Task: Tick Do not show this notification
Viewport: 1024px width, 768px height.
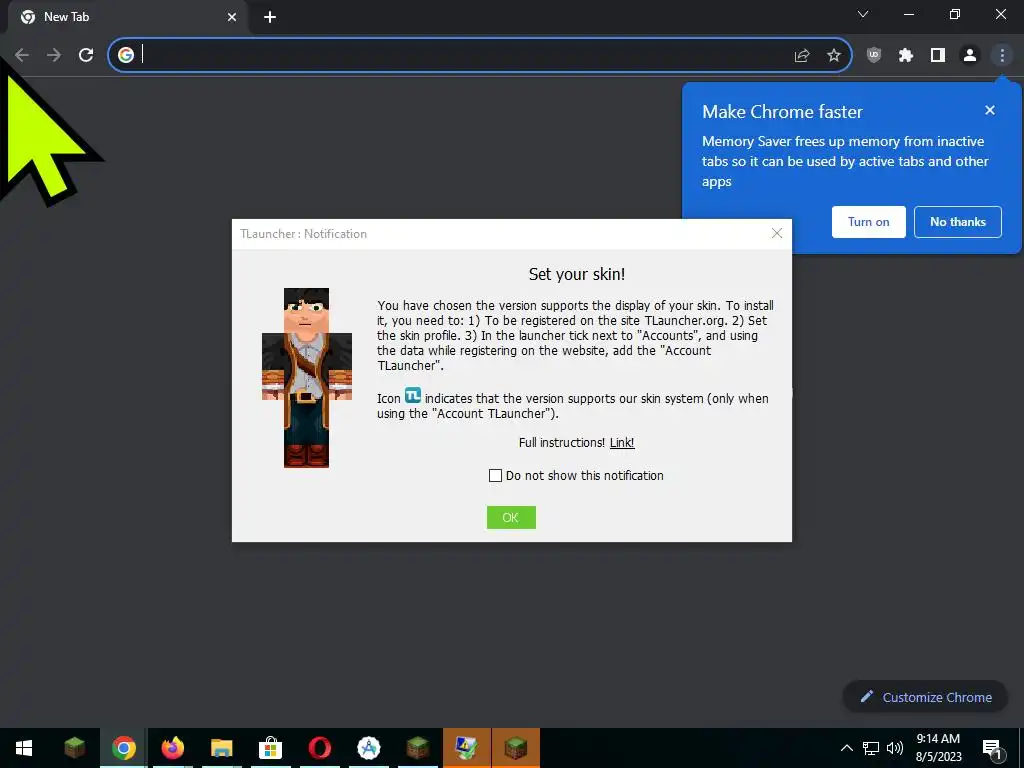Action: click(496, 475)
